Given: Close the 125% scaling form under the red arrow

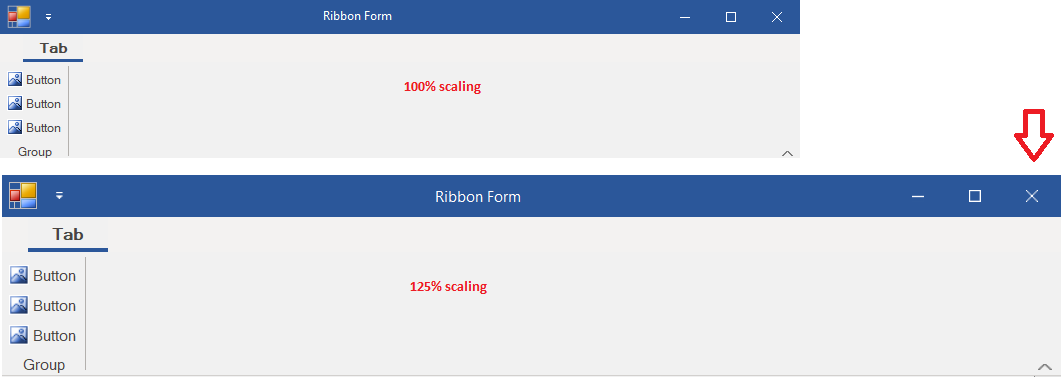Looking at the screenshot, I should [1032, 196].
